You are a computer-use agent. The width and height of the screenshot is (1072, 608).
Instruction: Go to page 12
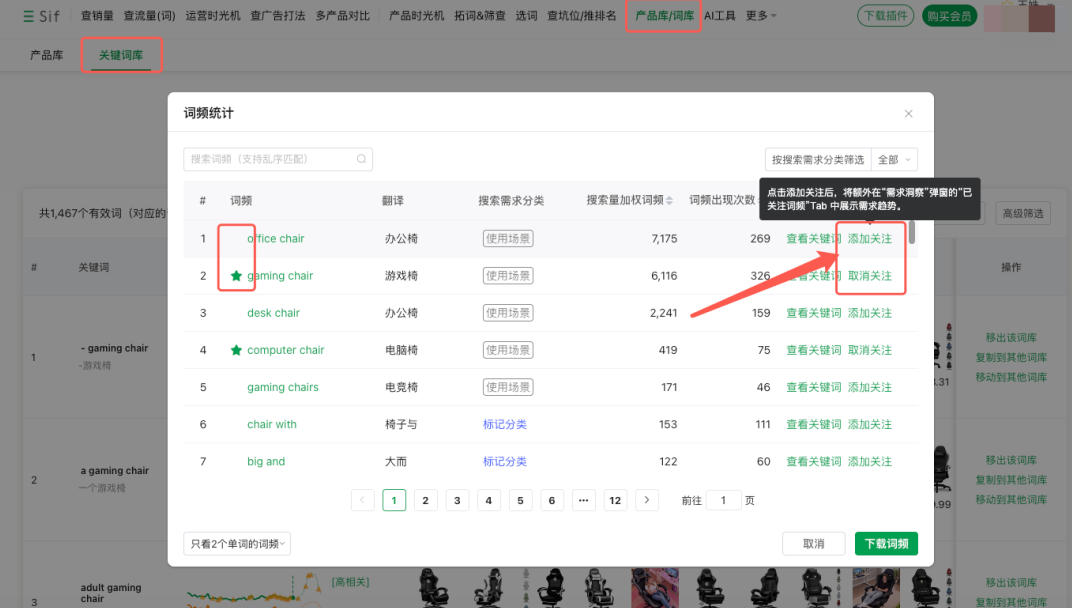click(x=615, y=500)
